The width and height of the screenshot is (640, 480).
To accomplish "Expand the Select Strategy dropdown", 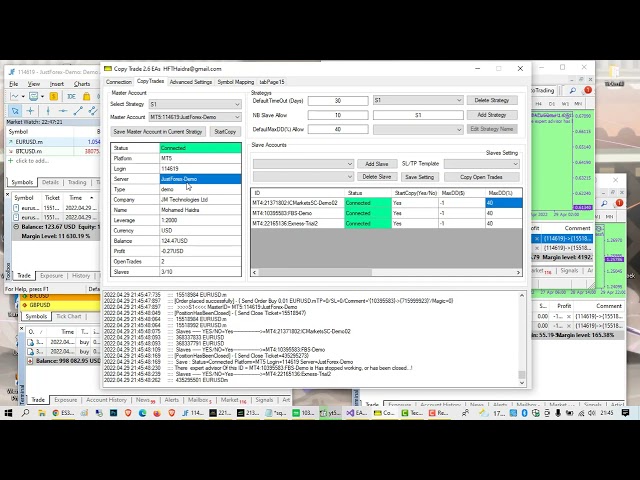I will 237,104.
